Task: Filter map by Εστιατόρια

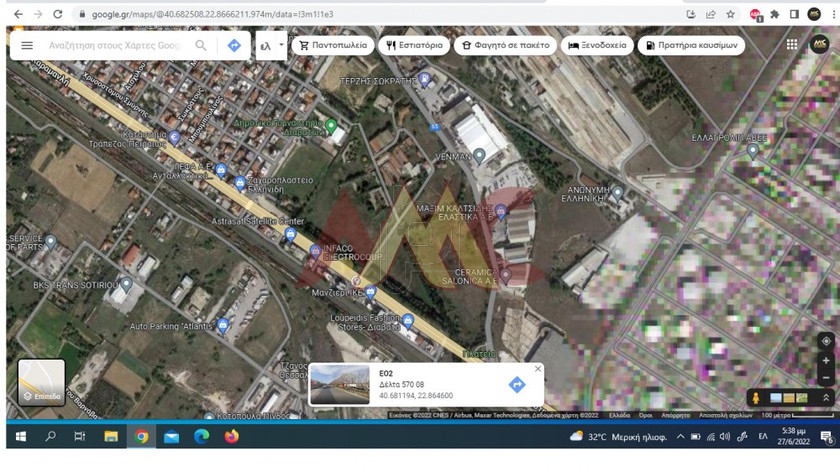Action: (414, 45)
